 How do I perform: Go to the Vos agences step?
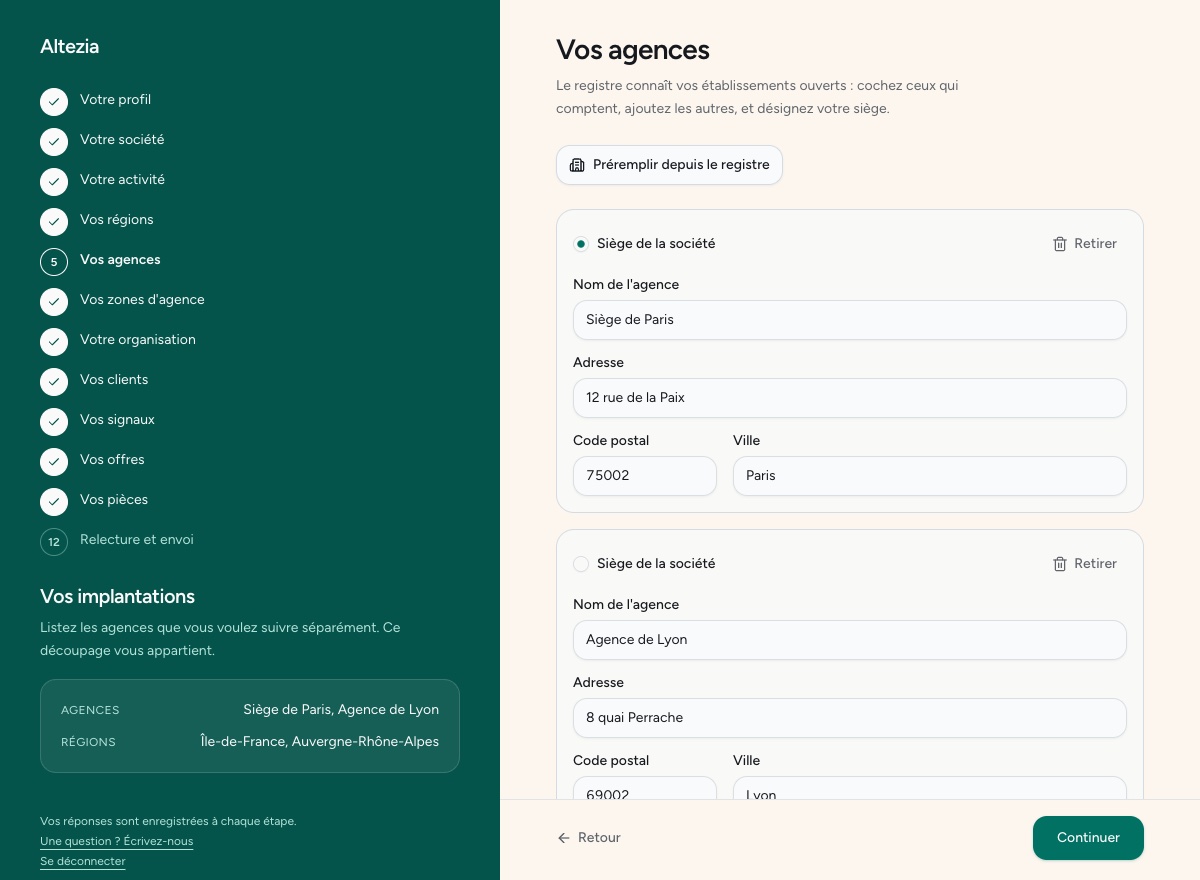120,260
